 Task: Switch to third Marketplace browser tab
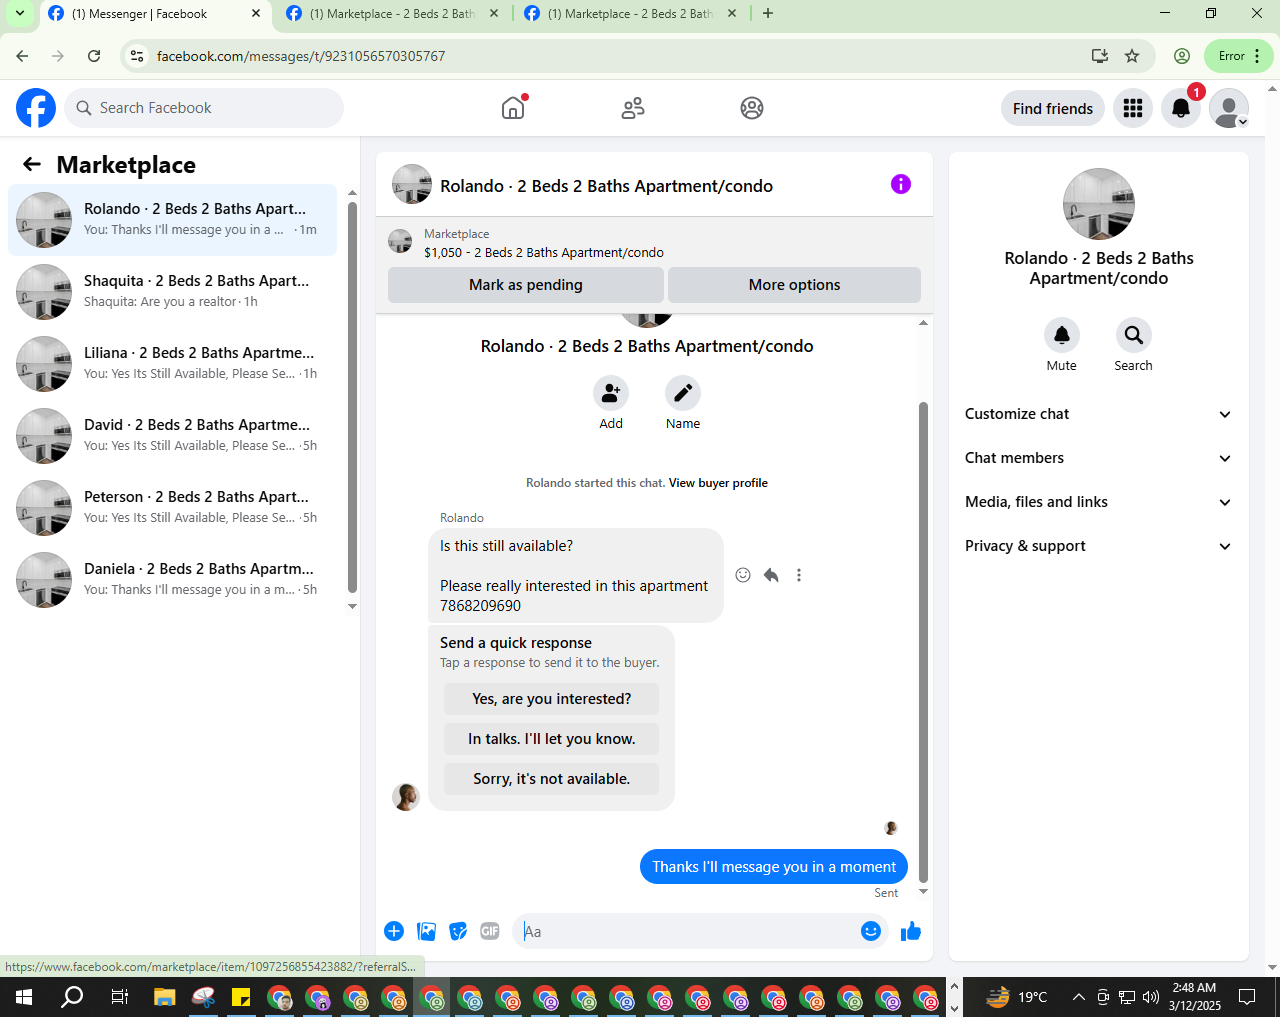point(630,14)
